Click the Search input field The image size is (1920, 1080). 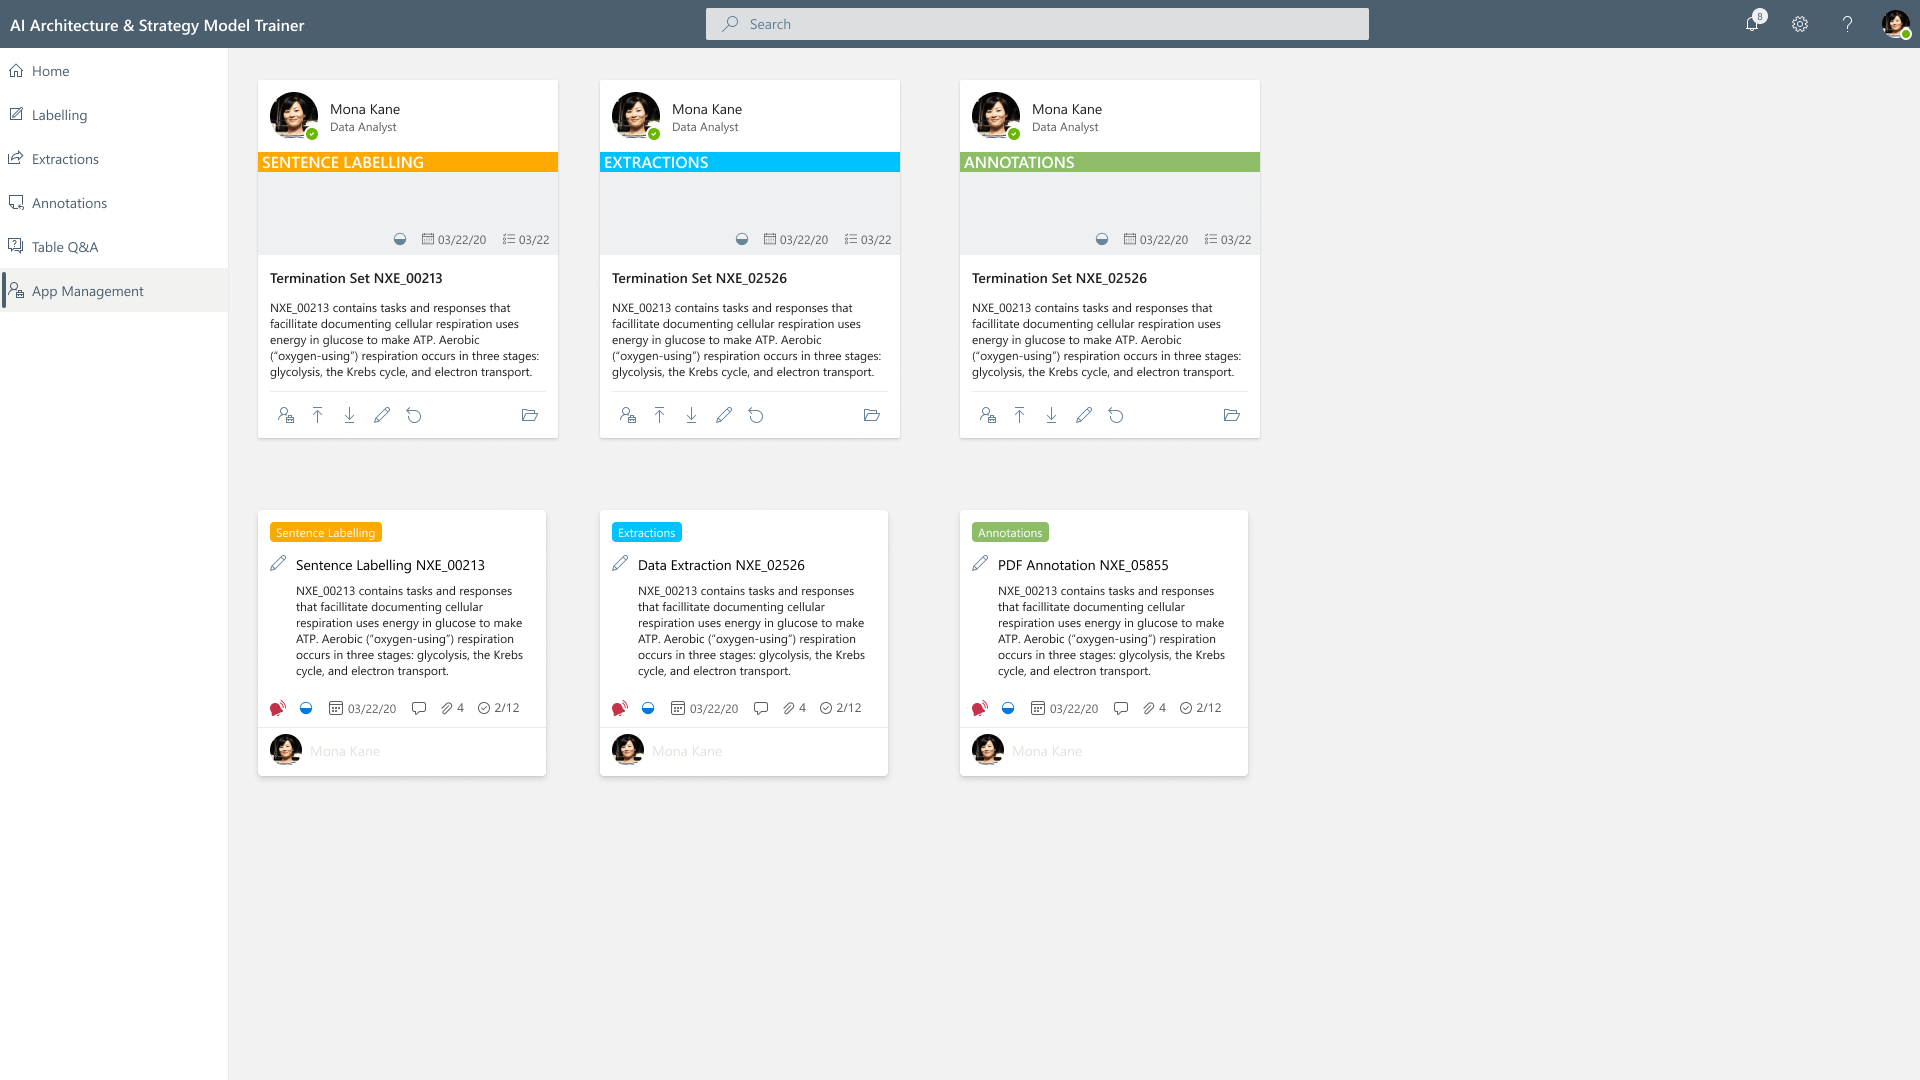pos(1037,24)
